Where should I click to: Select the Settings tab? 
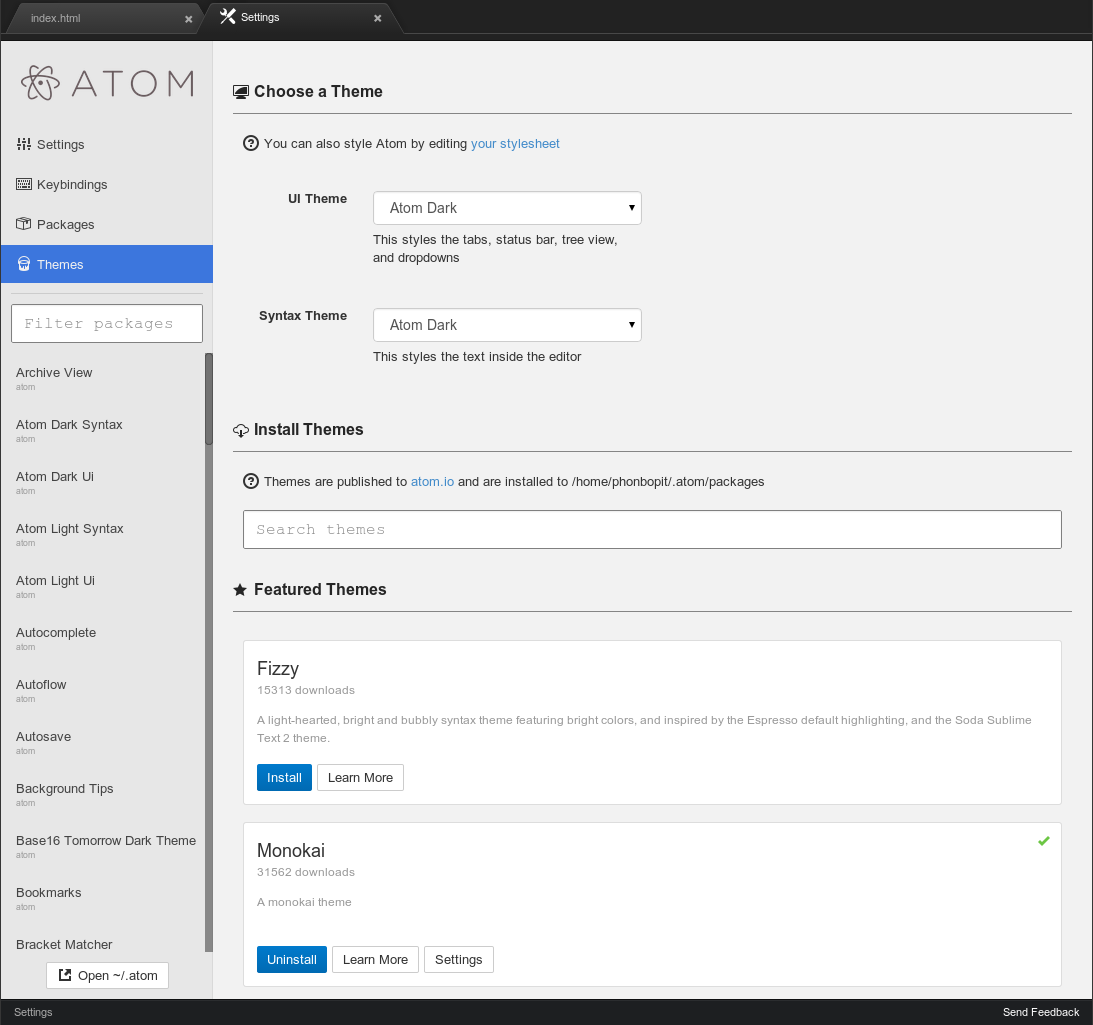coord(301,17)
